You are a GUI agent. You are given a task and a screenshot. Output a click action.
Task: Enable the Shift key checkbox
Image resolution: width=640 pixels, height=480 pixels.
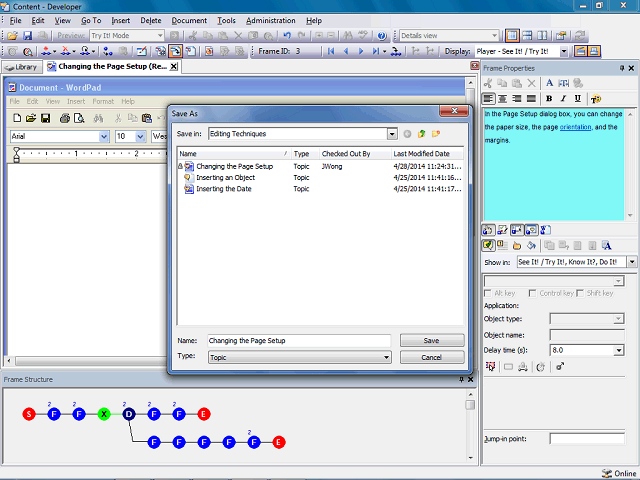pyautogui.click(x=580, y=293)
